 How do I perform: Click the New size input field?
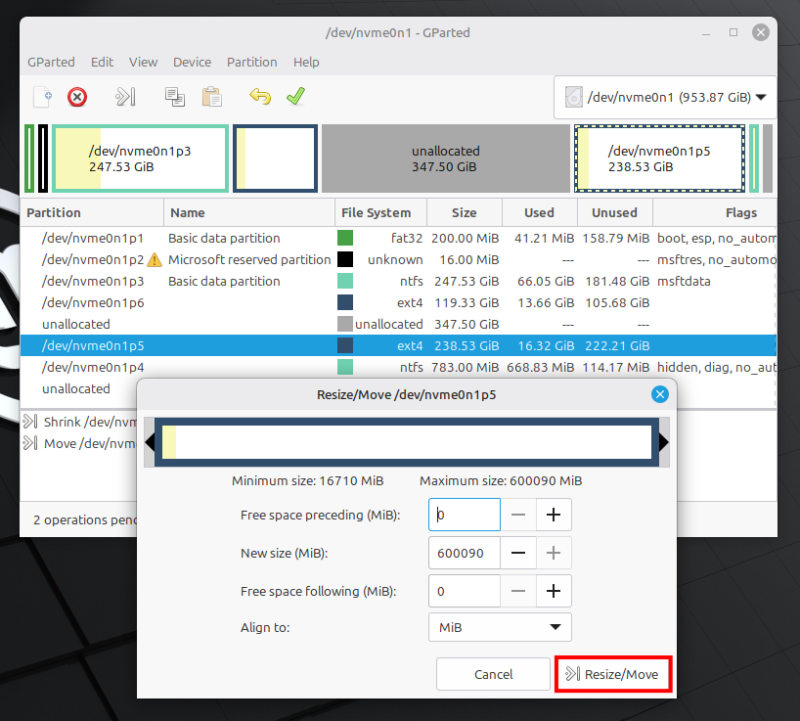464,553
